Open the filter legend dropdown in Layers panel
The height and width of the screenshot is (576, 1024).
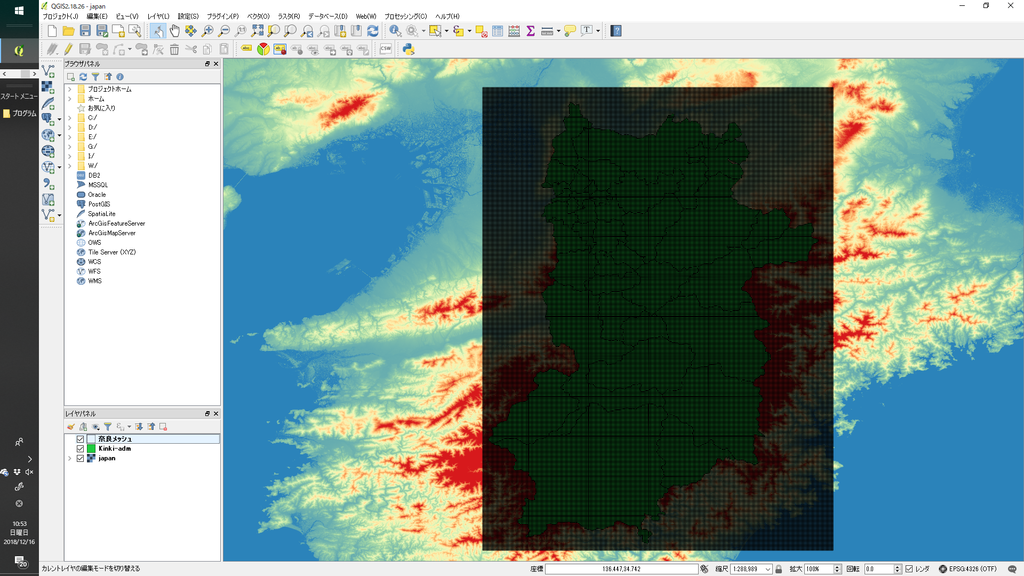click(x=129, y=426)
